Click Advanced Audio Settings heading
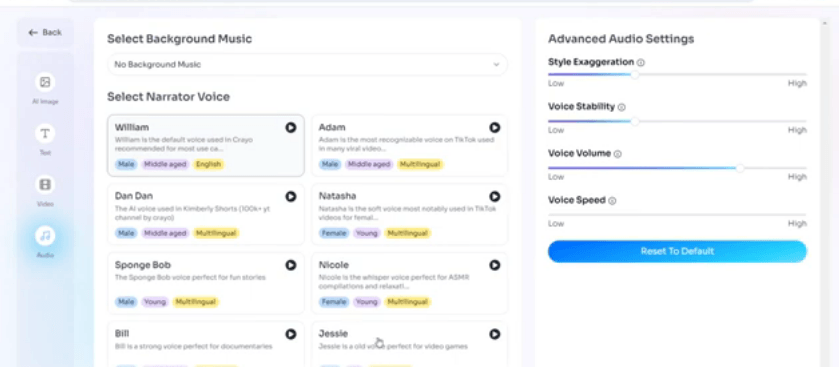839x367 pixels. pyautogui.click(x=621, y=39)
